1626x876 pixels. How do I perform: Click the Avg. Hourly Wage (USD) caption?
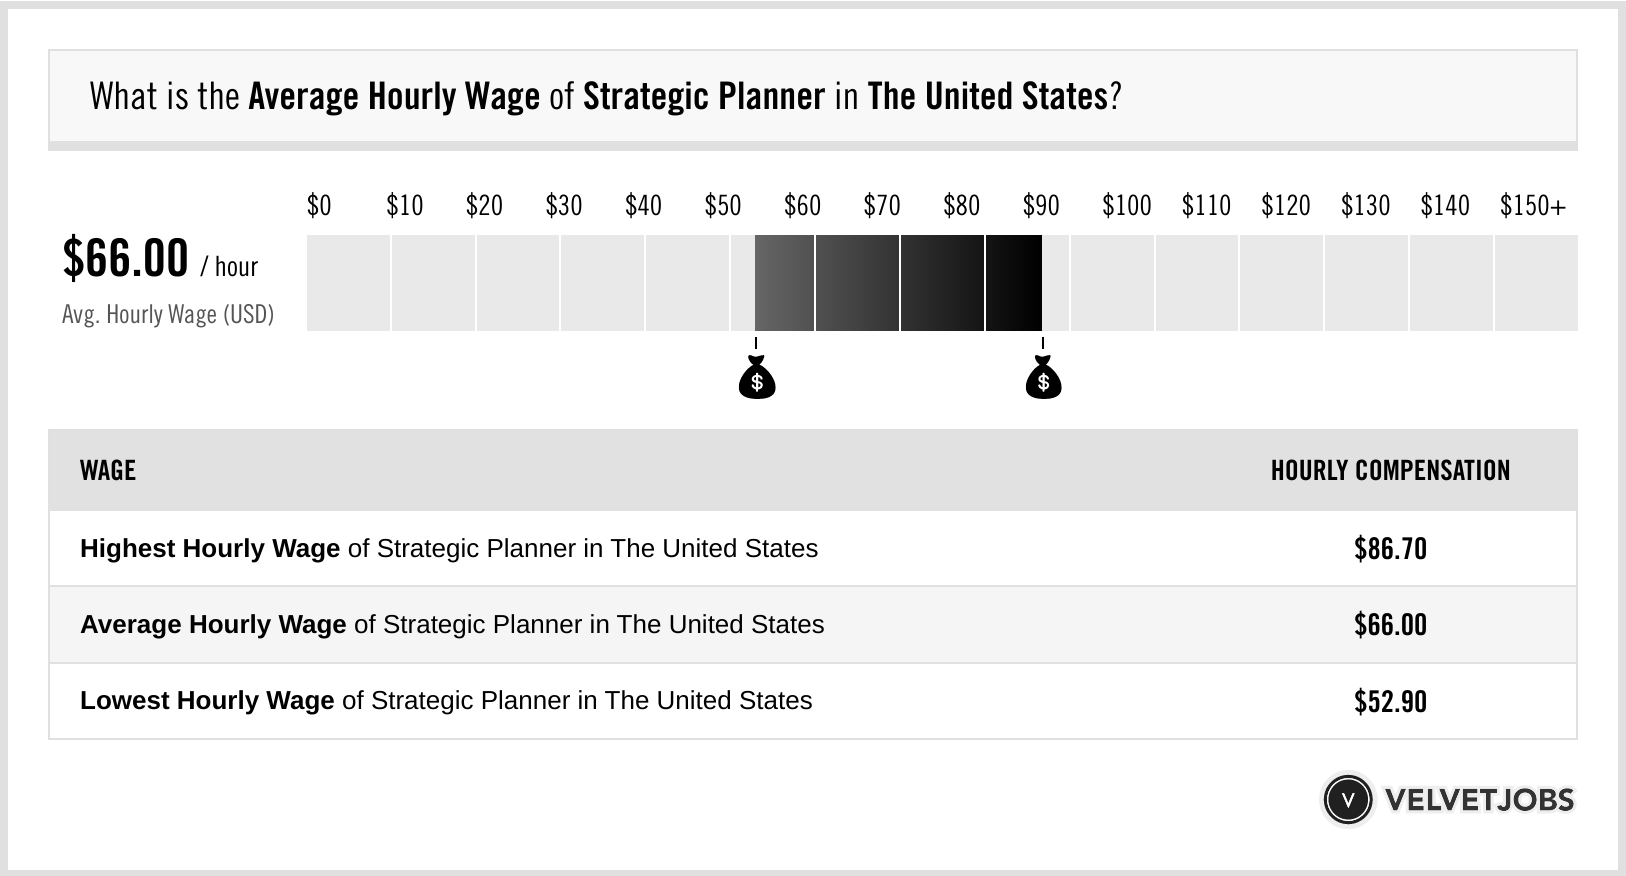(168, 315)
